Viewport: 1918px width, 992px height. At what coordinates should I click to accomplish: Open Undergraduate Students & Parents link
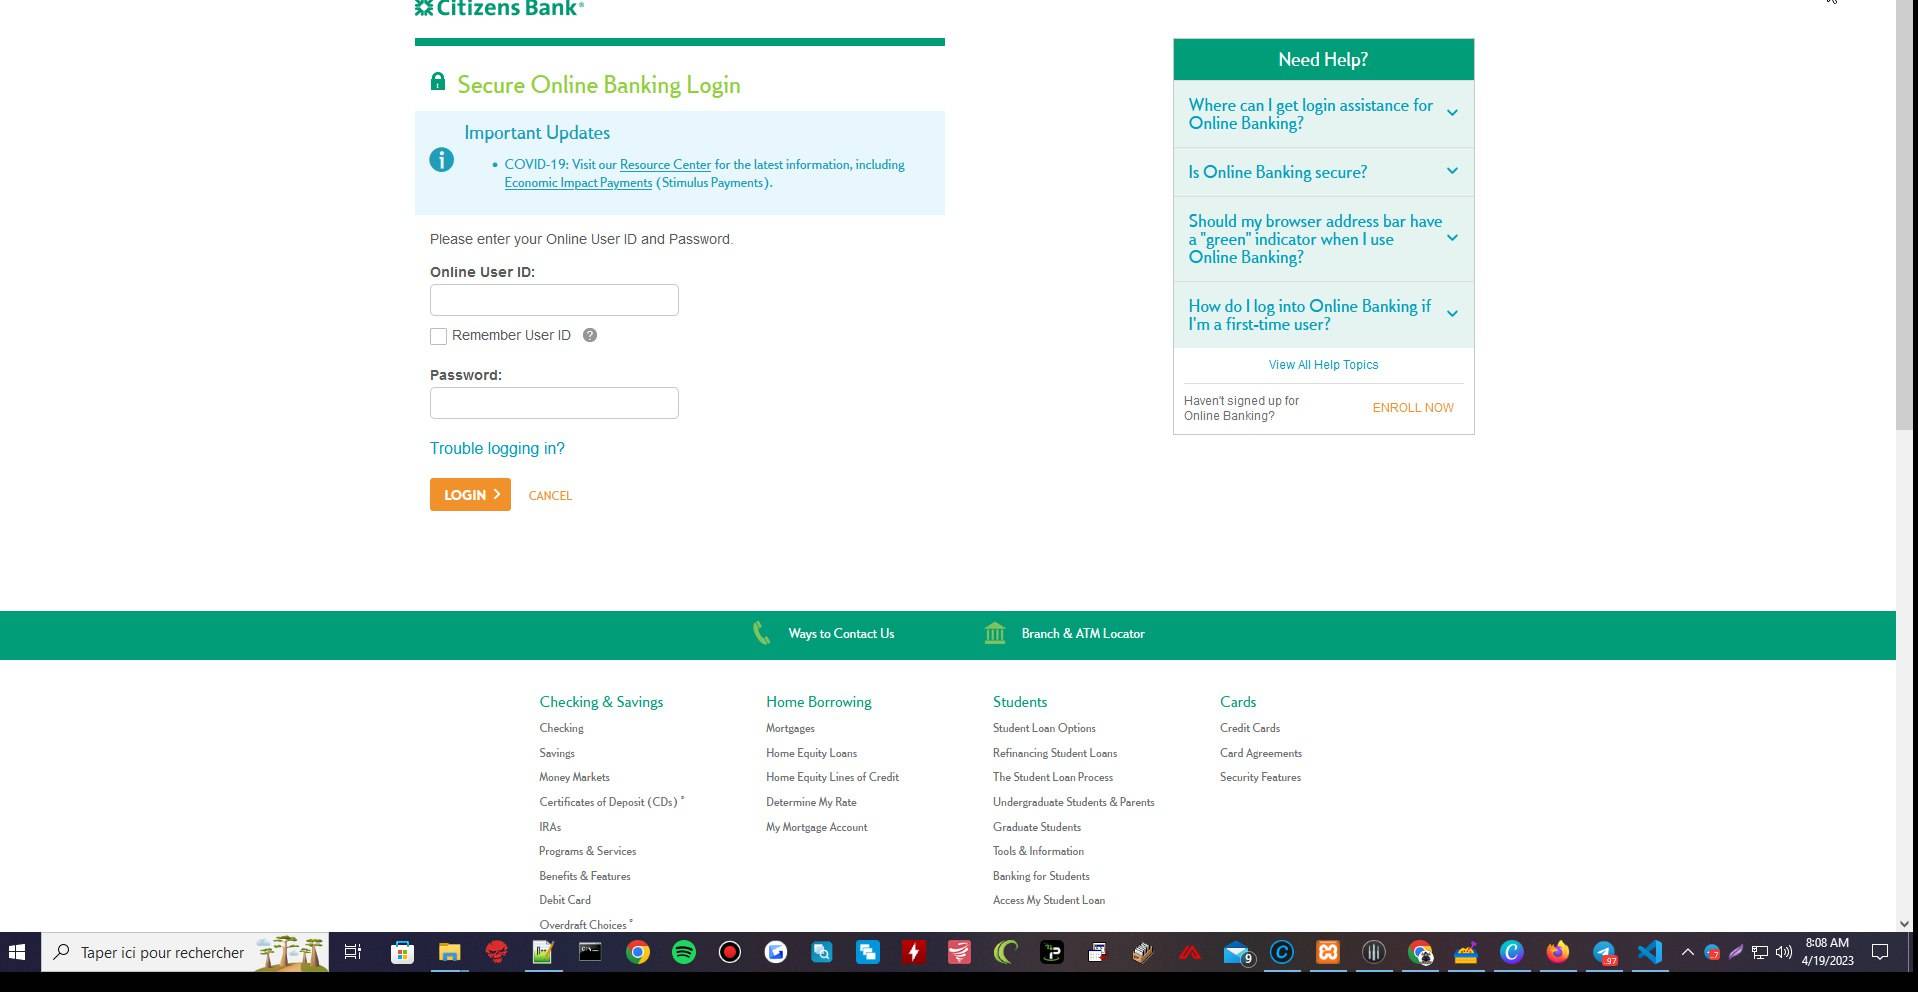[1073, 802]
